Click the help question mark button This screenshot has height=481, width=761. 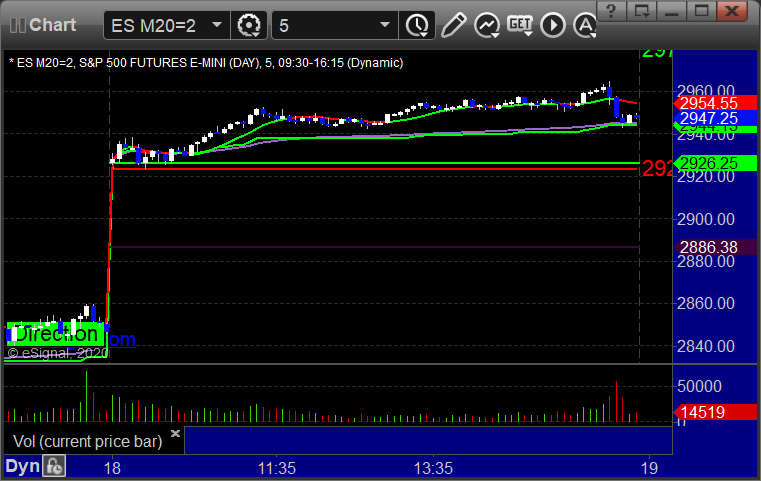[x=611, y=11]
